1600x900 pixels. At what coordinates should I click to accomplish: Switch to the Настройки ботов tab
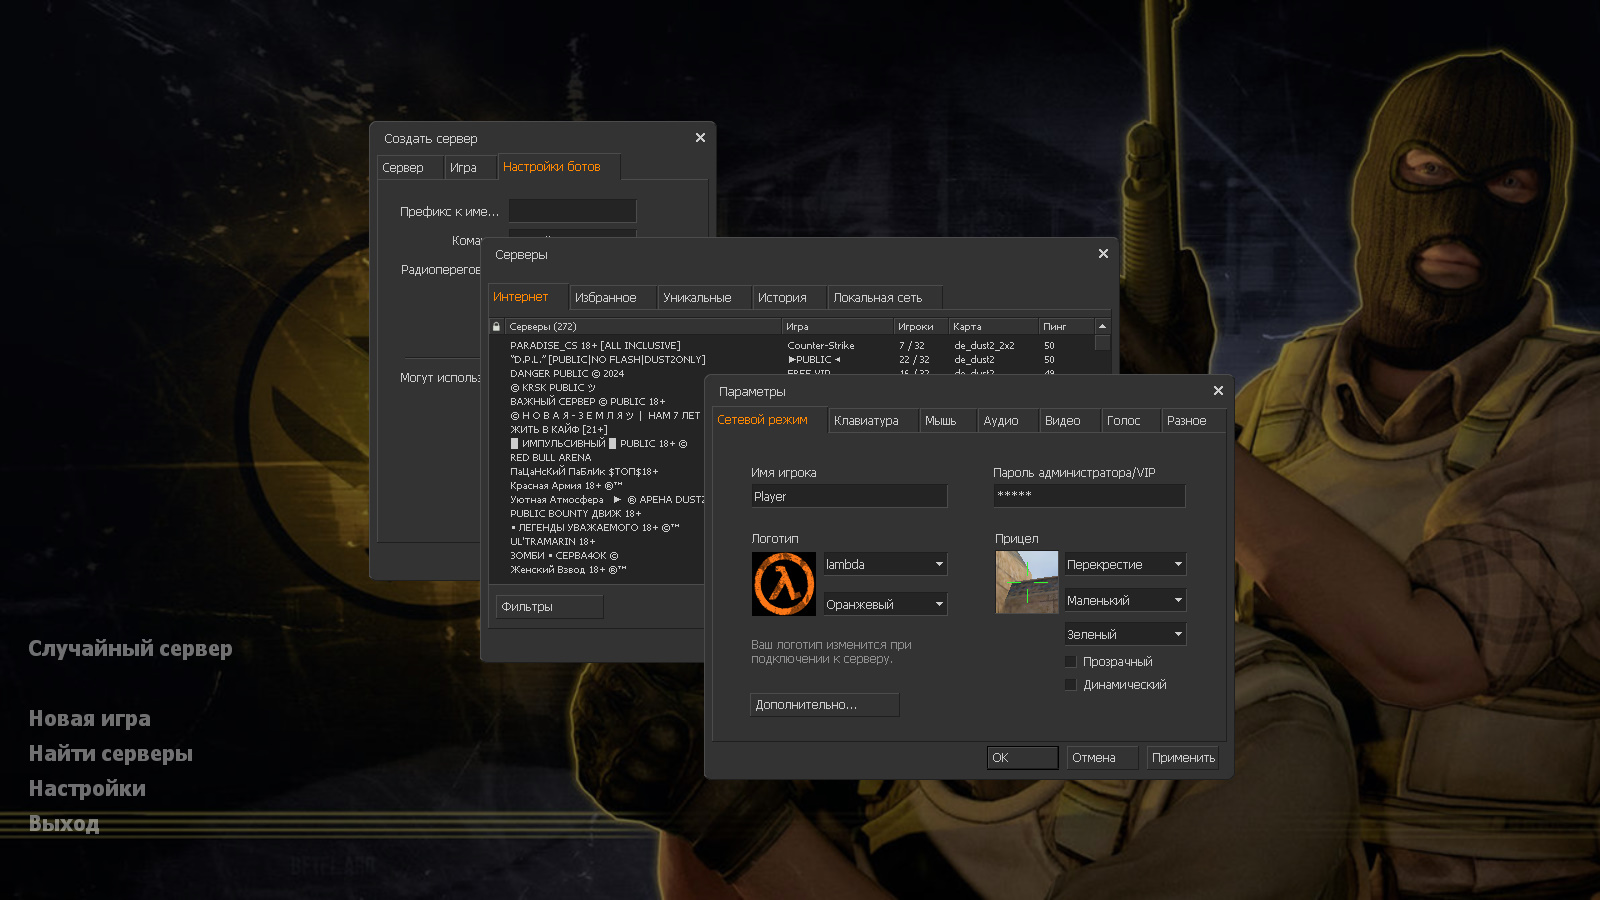point(553,167)
